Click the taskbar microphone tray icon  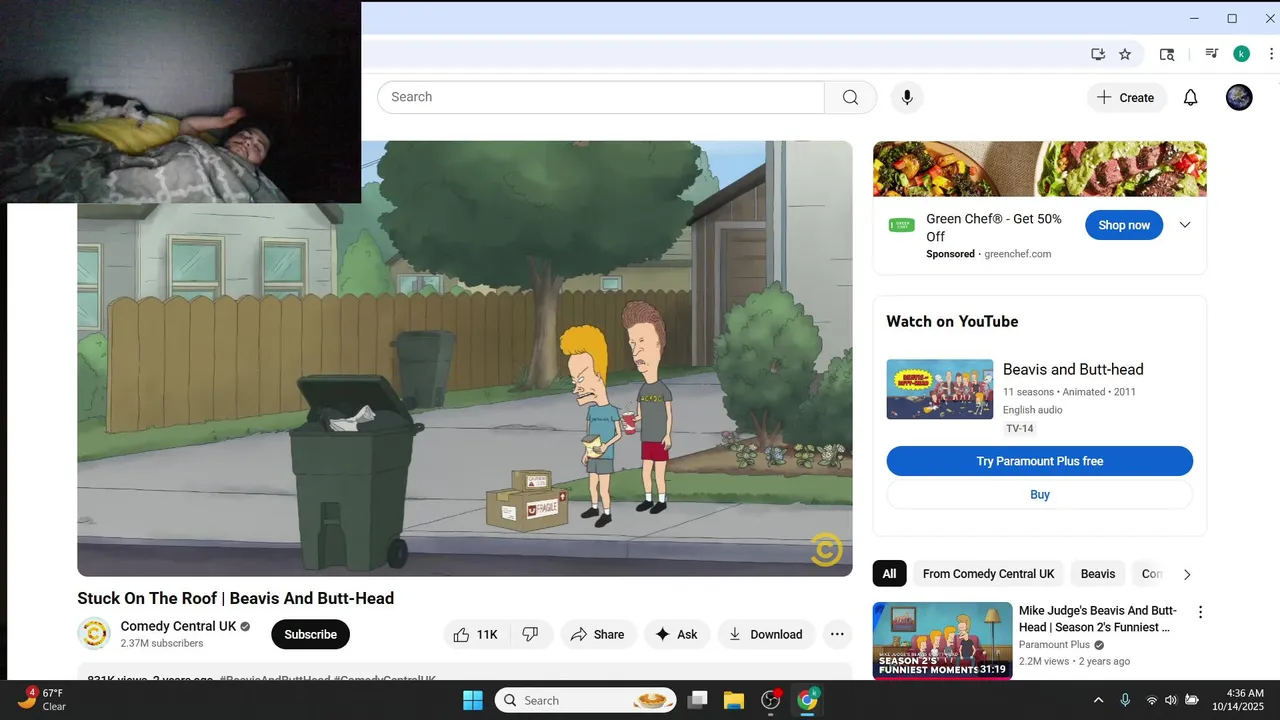click(x=1125, y=700)
